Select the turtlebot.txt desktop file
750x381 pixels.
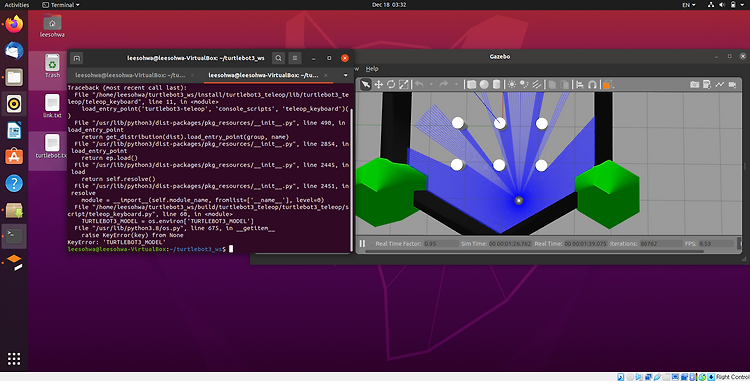(x=51, y=146)
